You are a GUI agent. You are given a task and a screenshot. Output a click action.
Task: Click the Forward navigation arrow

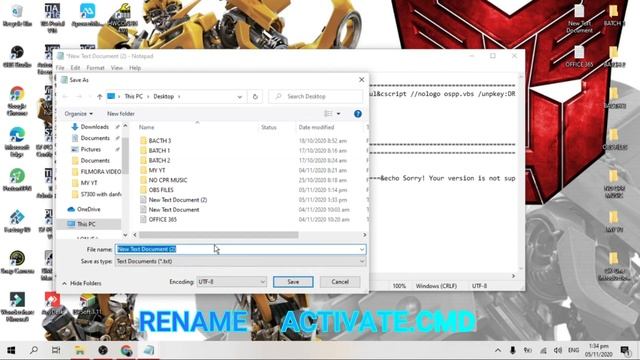click(79, 97)
